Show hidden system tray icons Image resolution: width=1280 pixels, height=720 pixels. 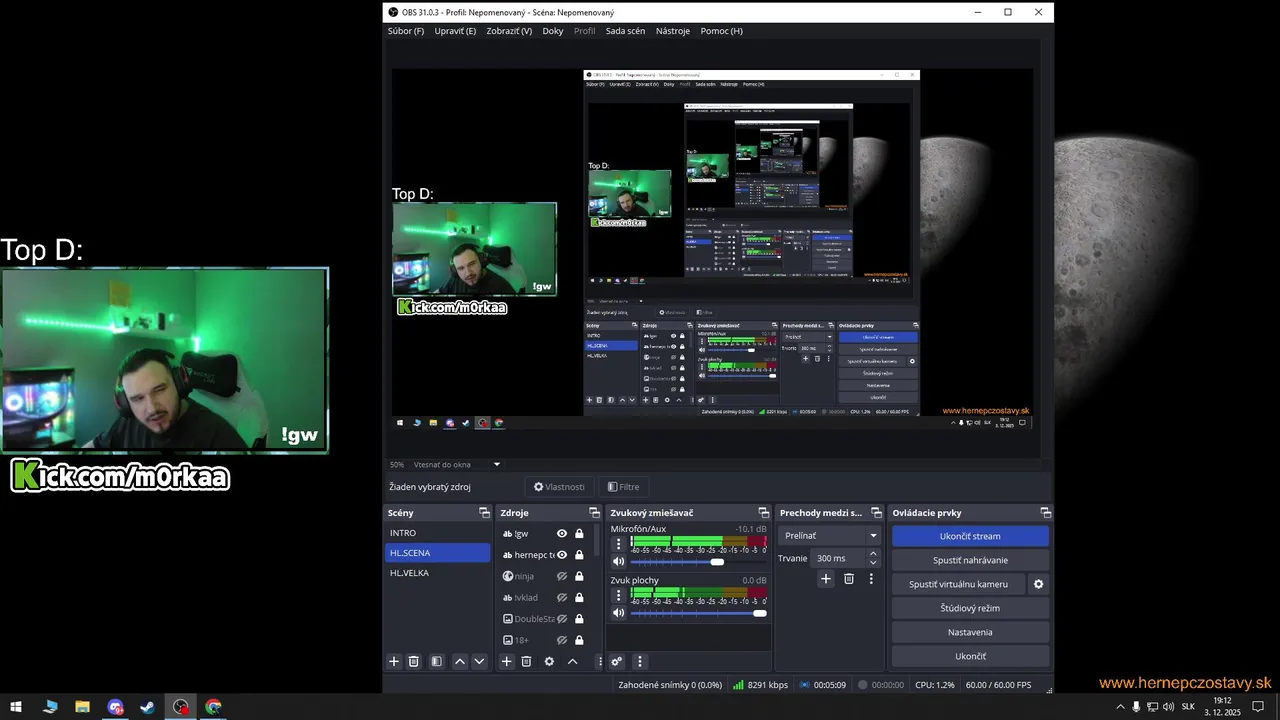[x=1120, y=707]
